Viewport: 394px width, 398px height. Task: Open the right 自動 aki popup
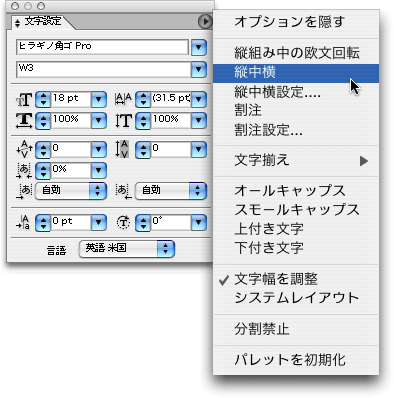[x=171, y=191]
